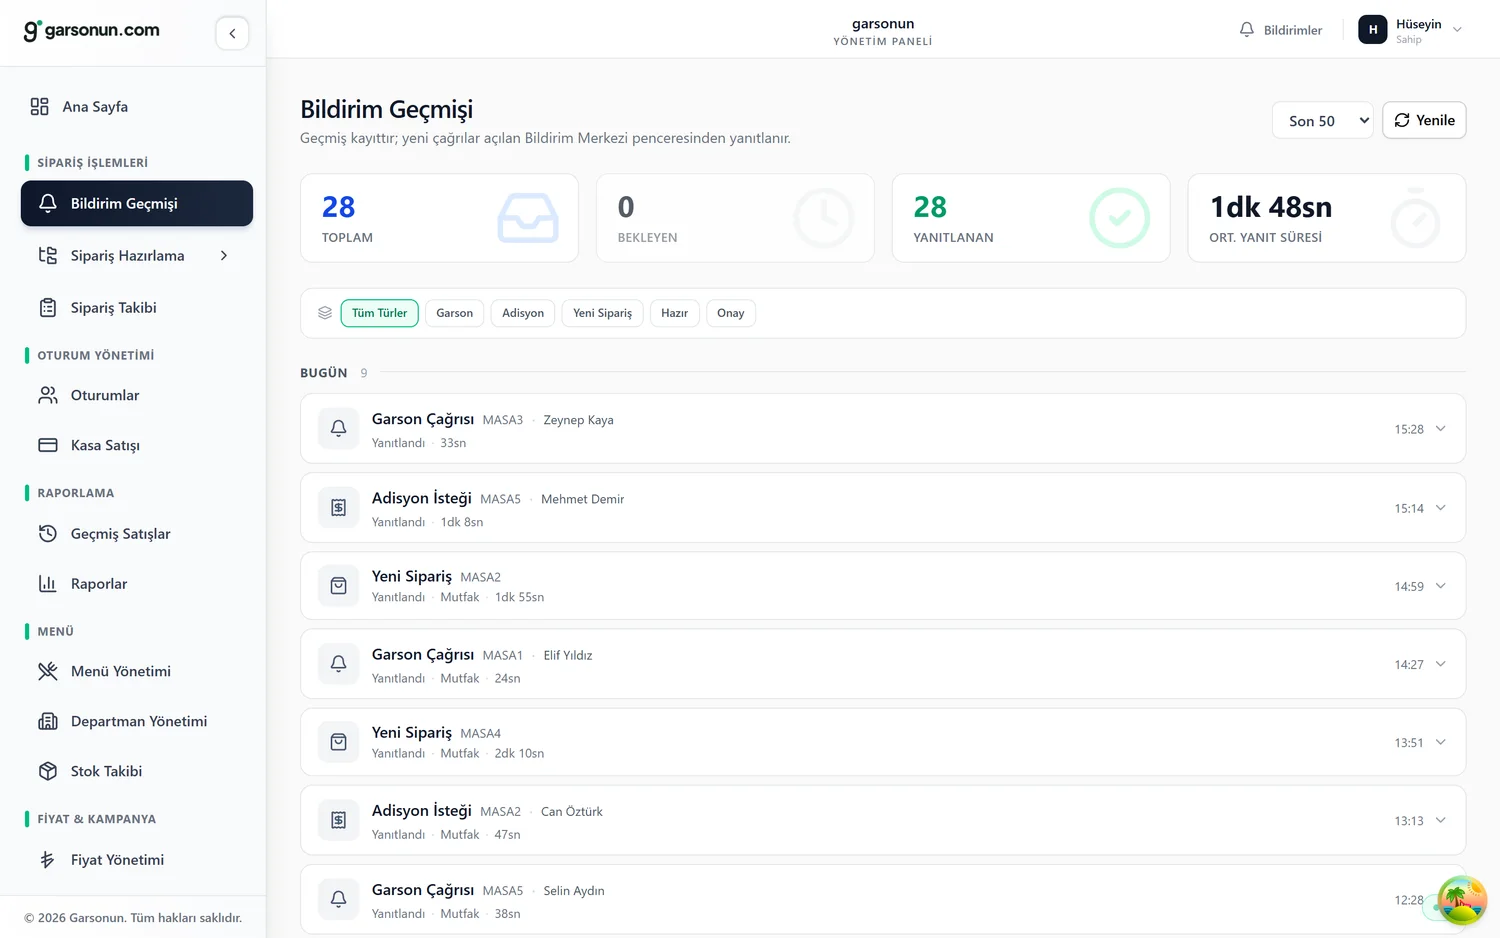Collapse the sidebar with the arrow button

coord(232,33)
